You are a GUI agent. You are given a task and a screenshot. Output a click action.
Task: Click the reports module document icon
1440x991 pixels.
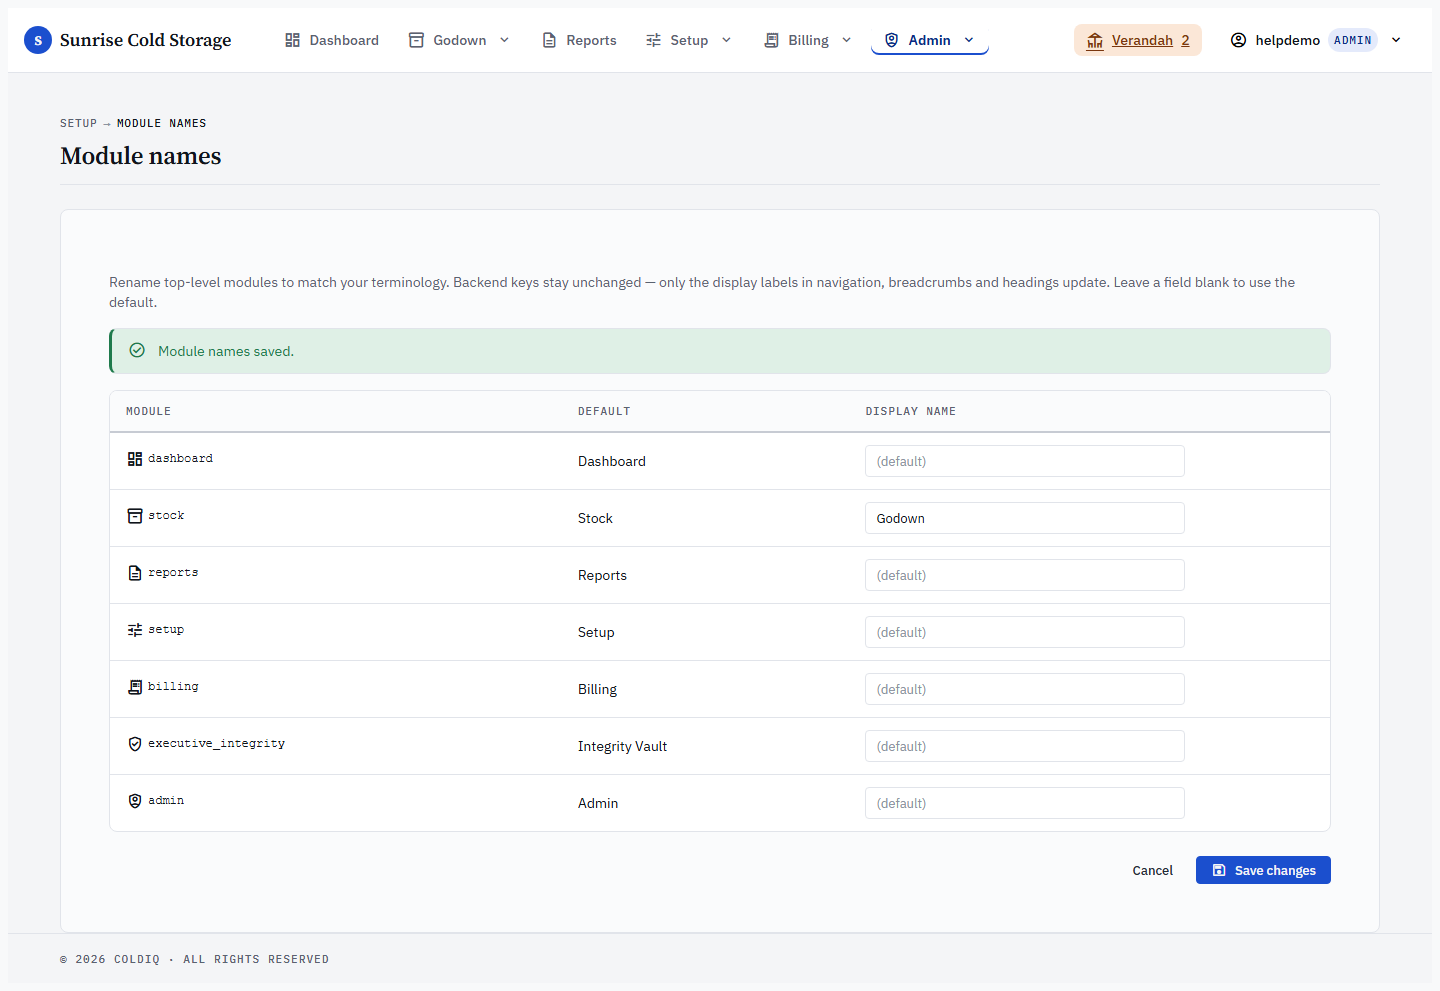click(135, 573)
